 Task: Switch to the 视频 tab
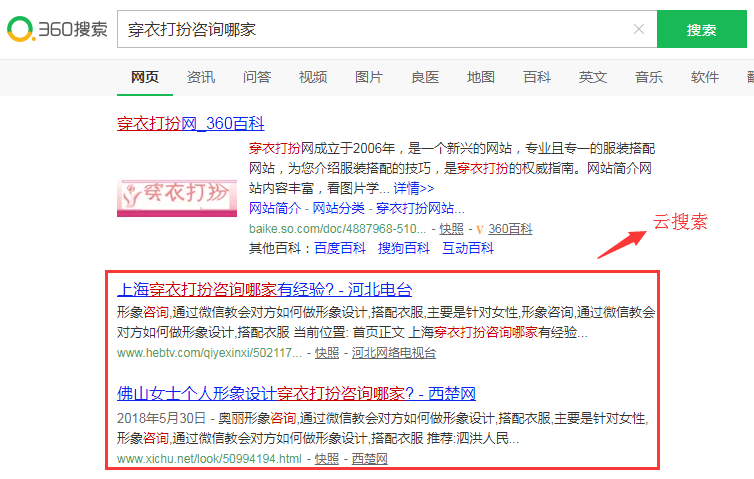[x=313, y=77]
